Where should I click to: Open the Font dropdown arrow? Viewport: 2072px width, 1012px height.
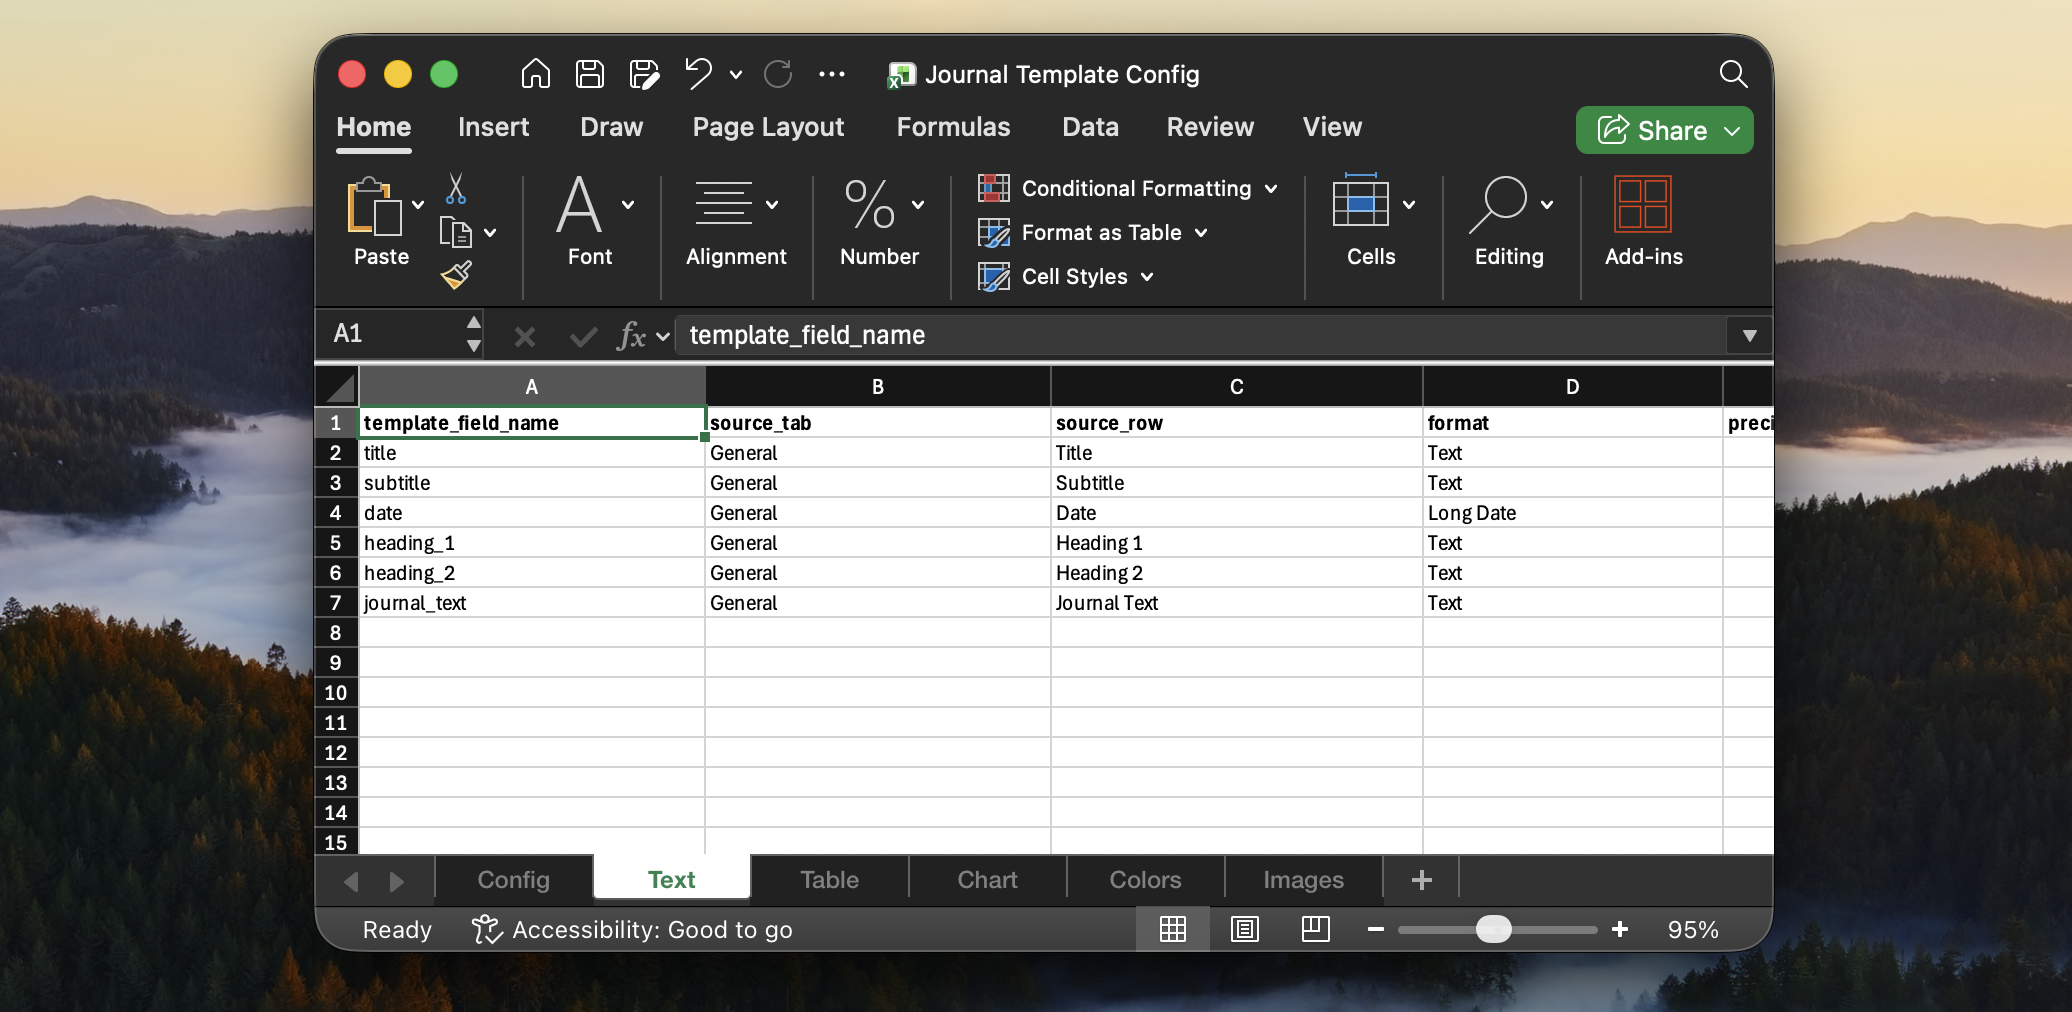(x=628, y=205)
